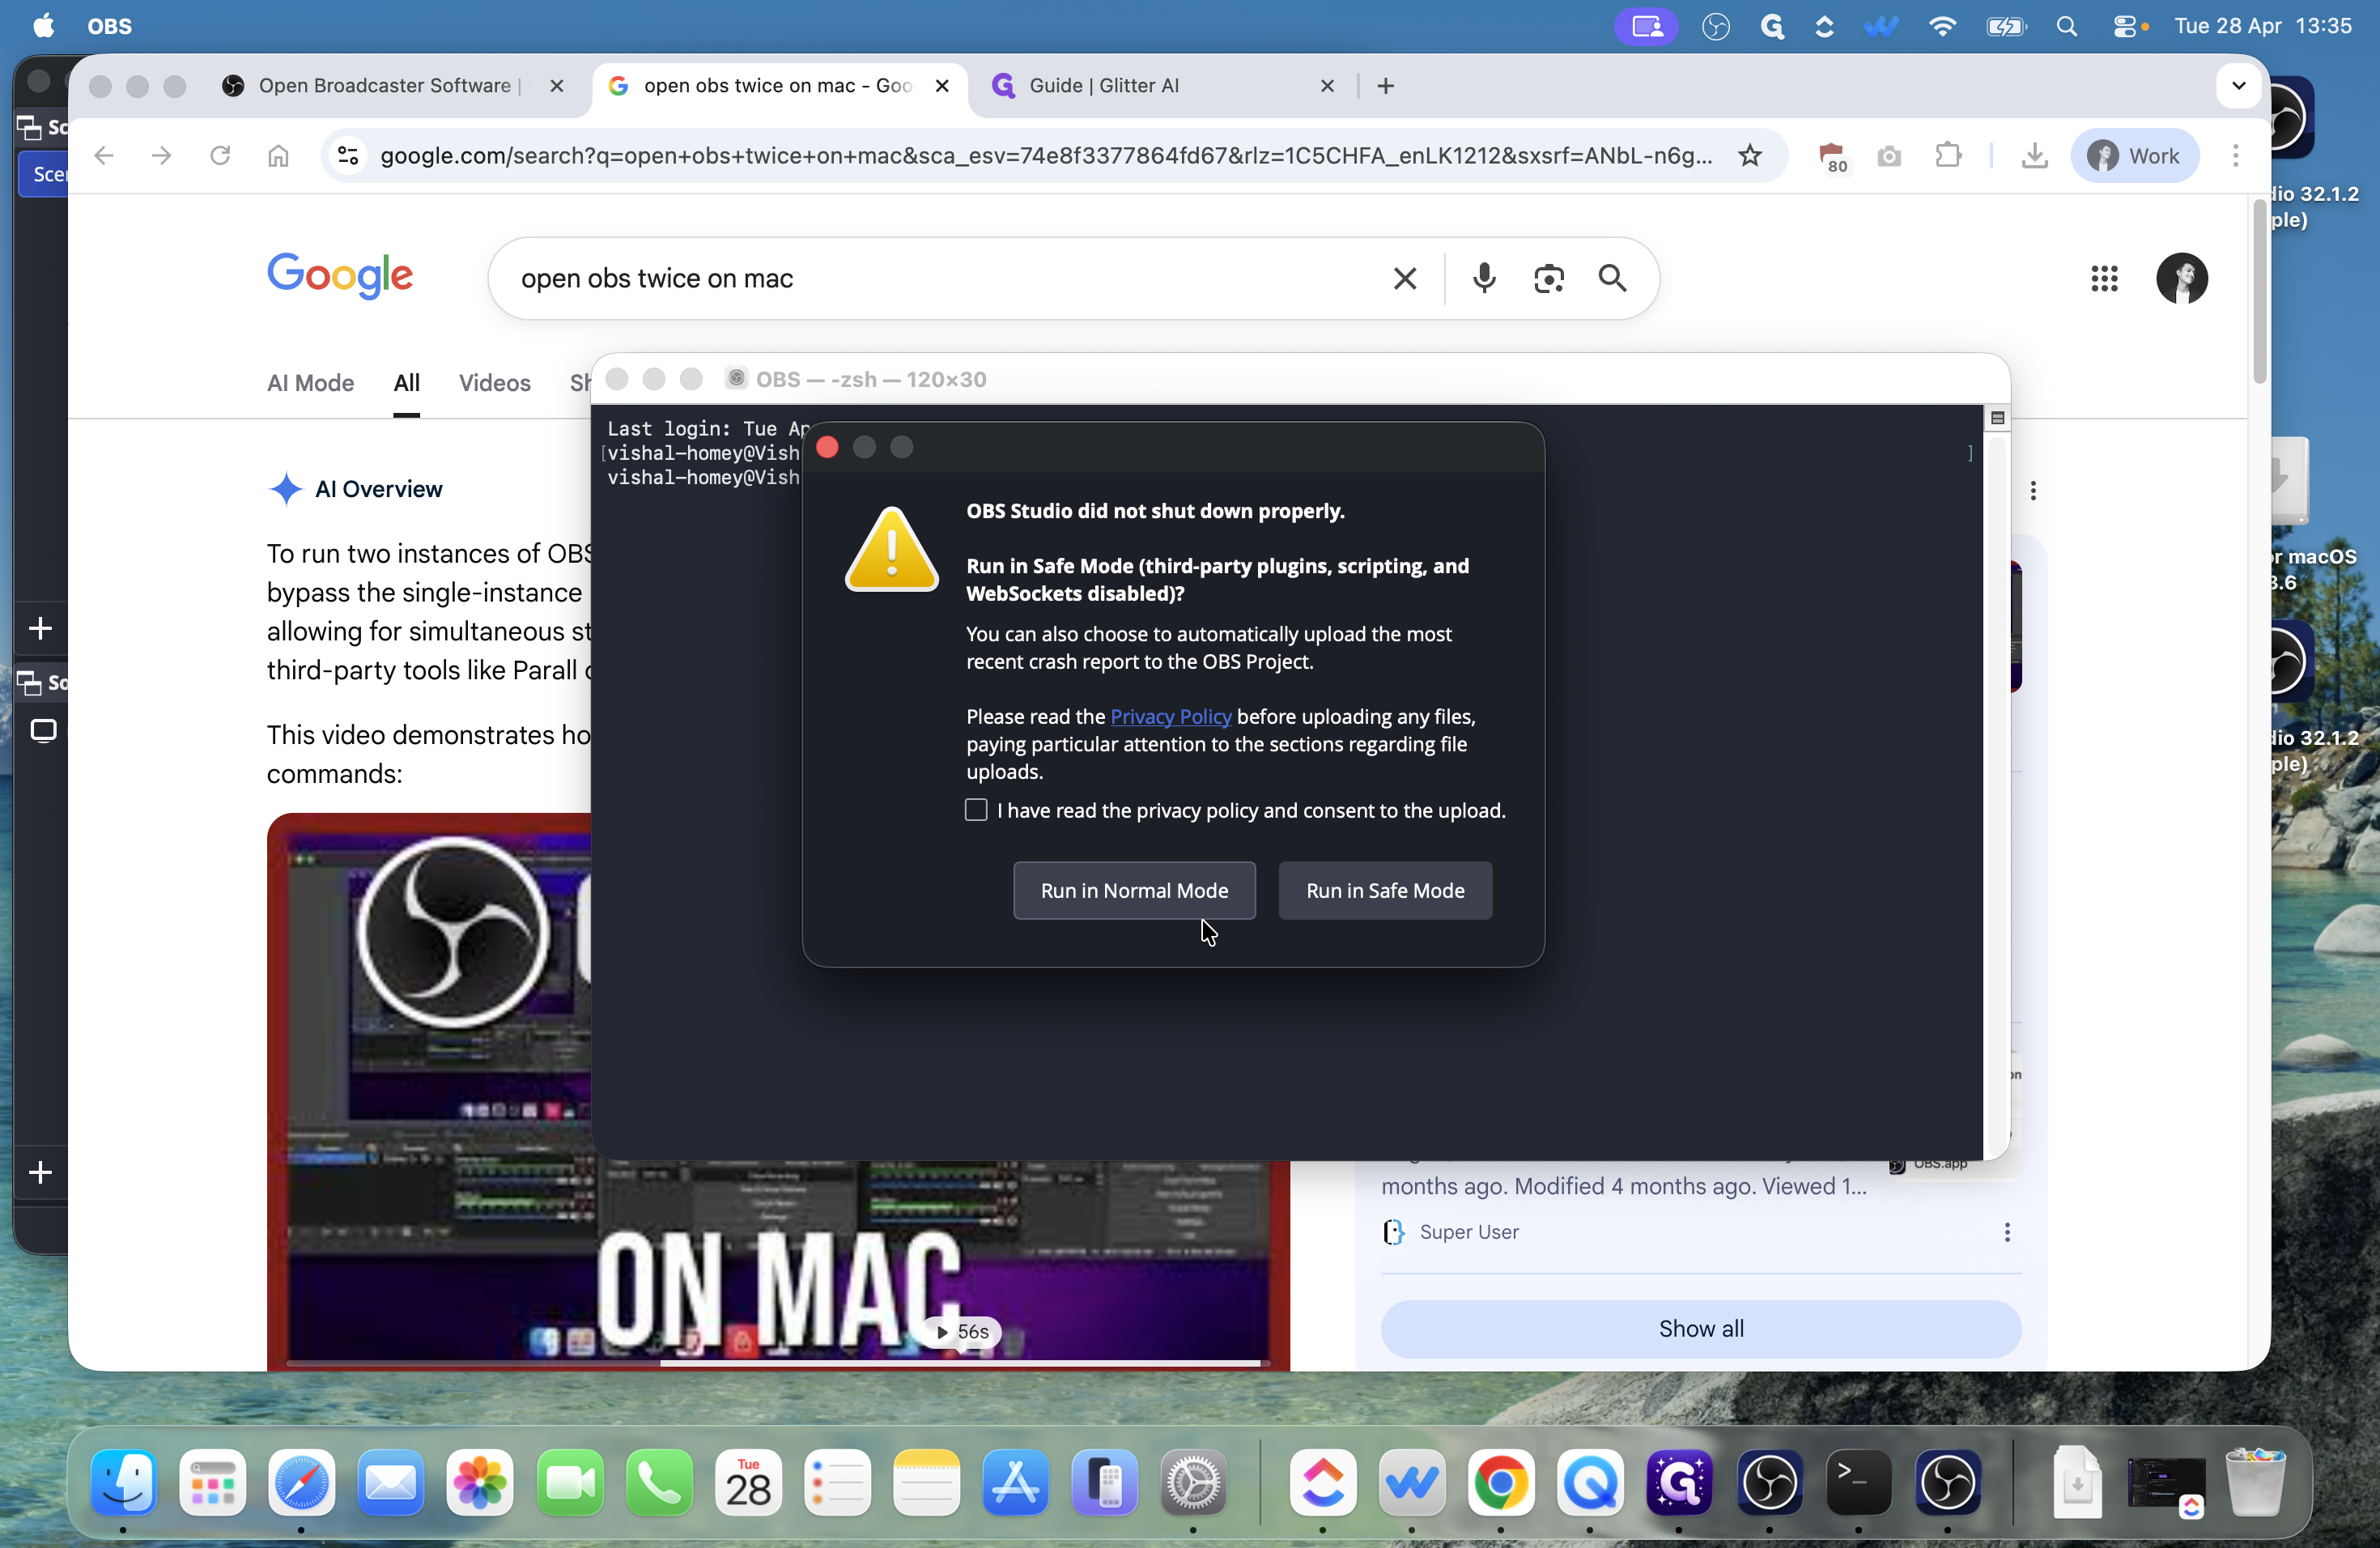Image resolution: width=2380 pixels, height=1548 pixels.
Task: Open Spotlight search in menu bar
Action: point(2066,26)
